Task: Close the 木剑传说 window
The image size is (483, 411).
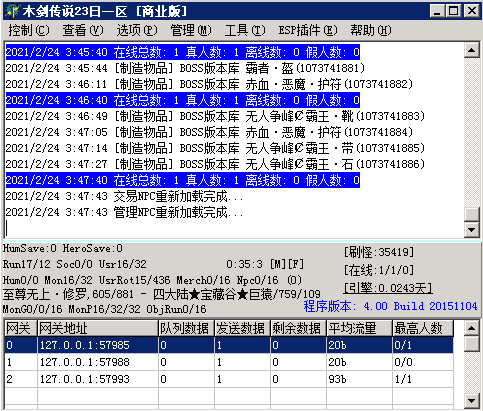Action: point(472,11)
